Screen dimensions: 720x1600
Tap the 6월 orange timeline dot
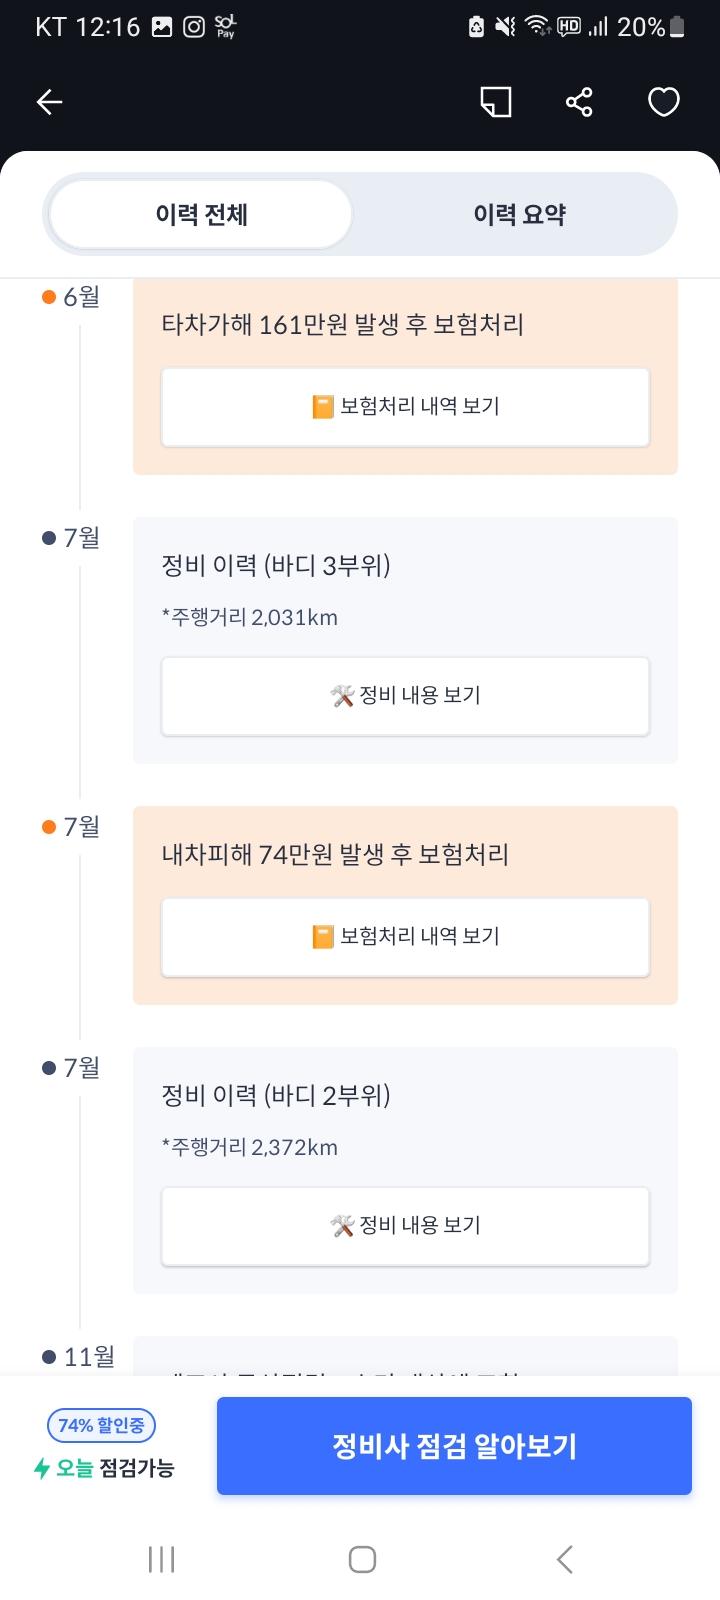[x=49, y=297]
